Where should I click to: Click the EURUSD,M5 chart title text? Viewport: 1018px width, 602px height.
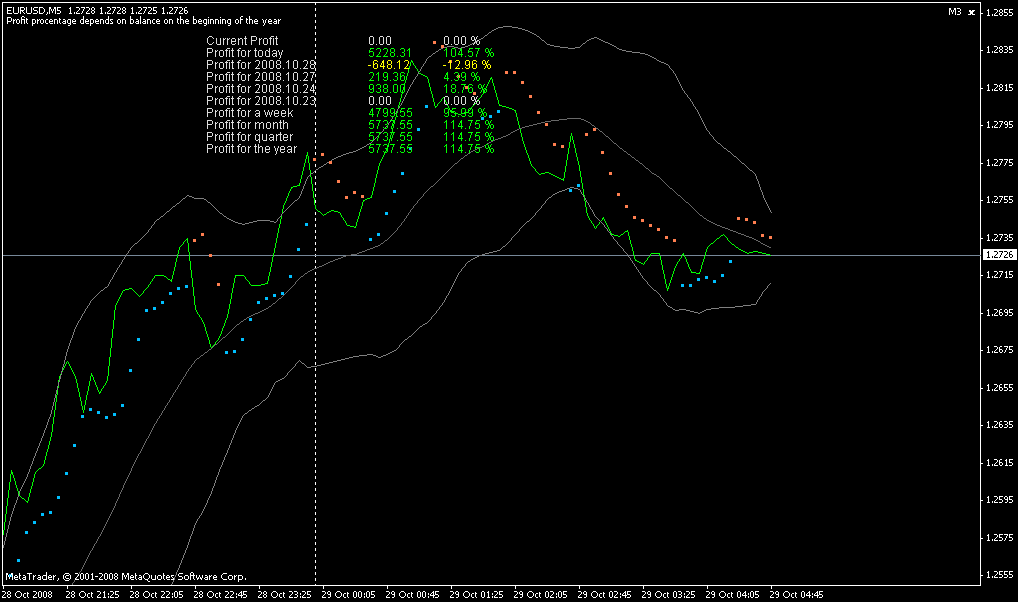[34, 11]
